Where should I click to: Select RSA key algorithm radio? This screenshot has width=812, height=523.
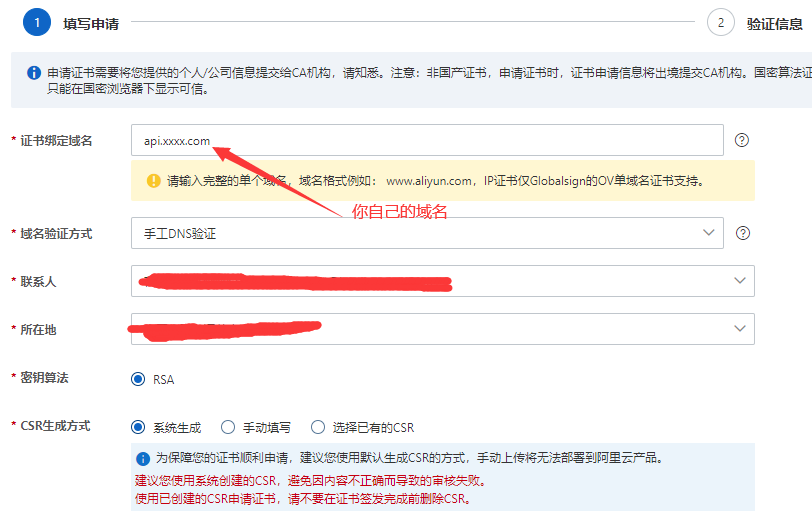[x=138, y=379]
